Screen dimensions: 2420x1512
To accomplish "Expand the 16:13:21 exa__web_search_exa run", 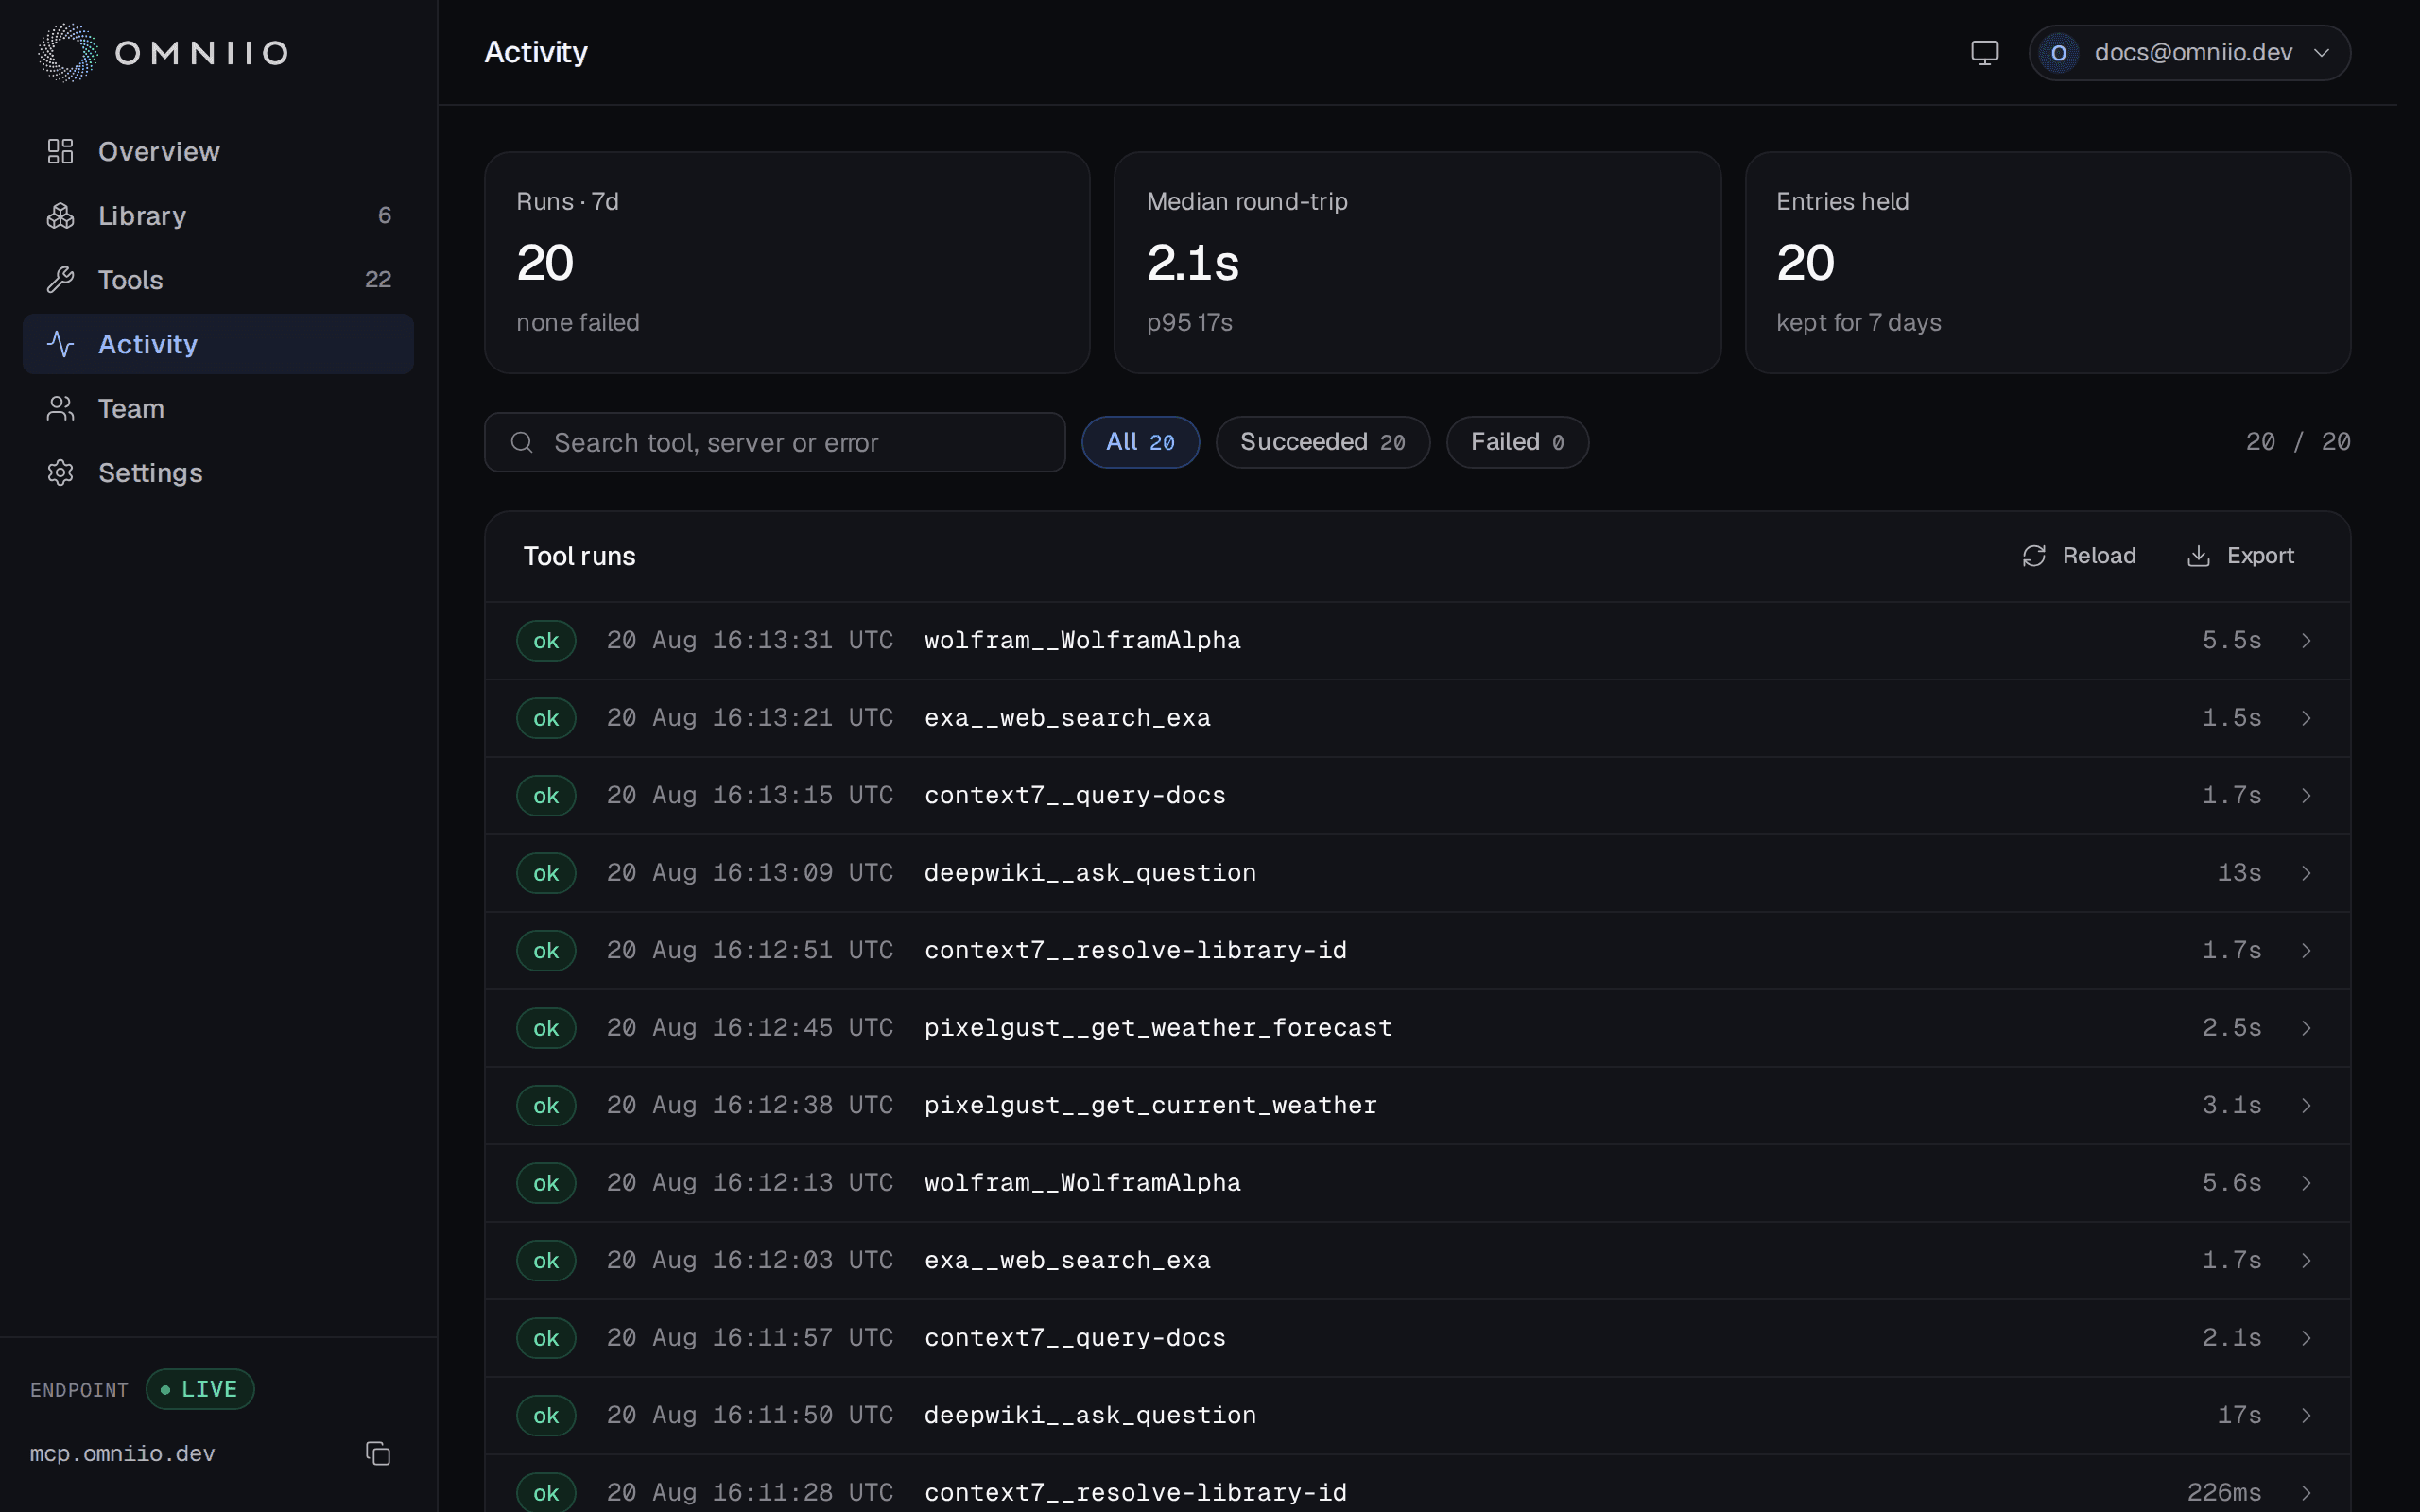I will click(x=1417, y=718).
